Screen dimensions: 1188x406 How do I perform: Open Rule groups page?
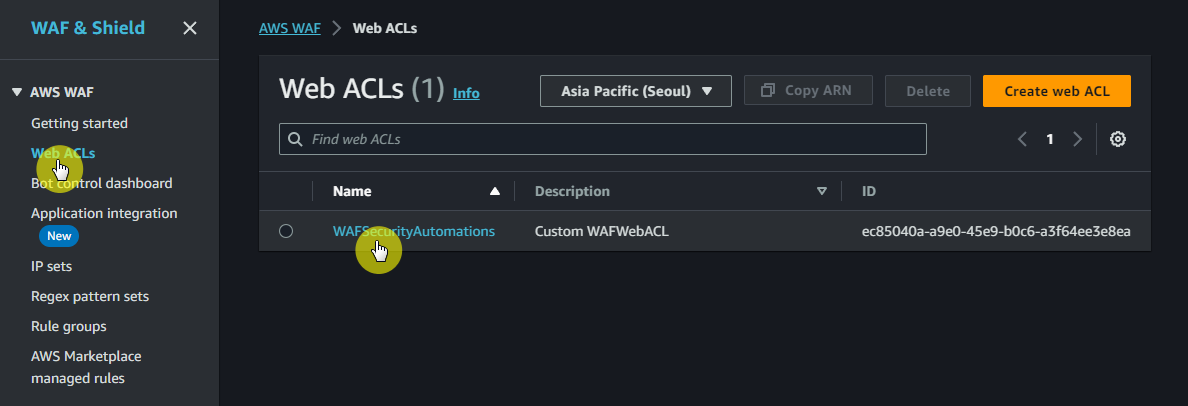(69, 326)
